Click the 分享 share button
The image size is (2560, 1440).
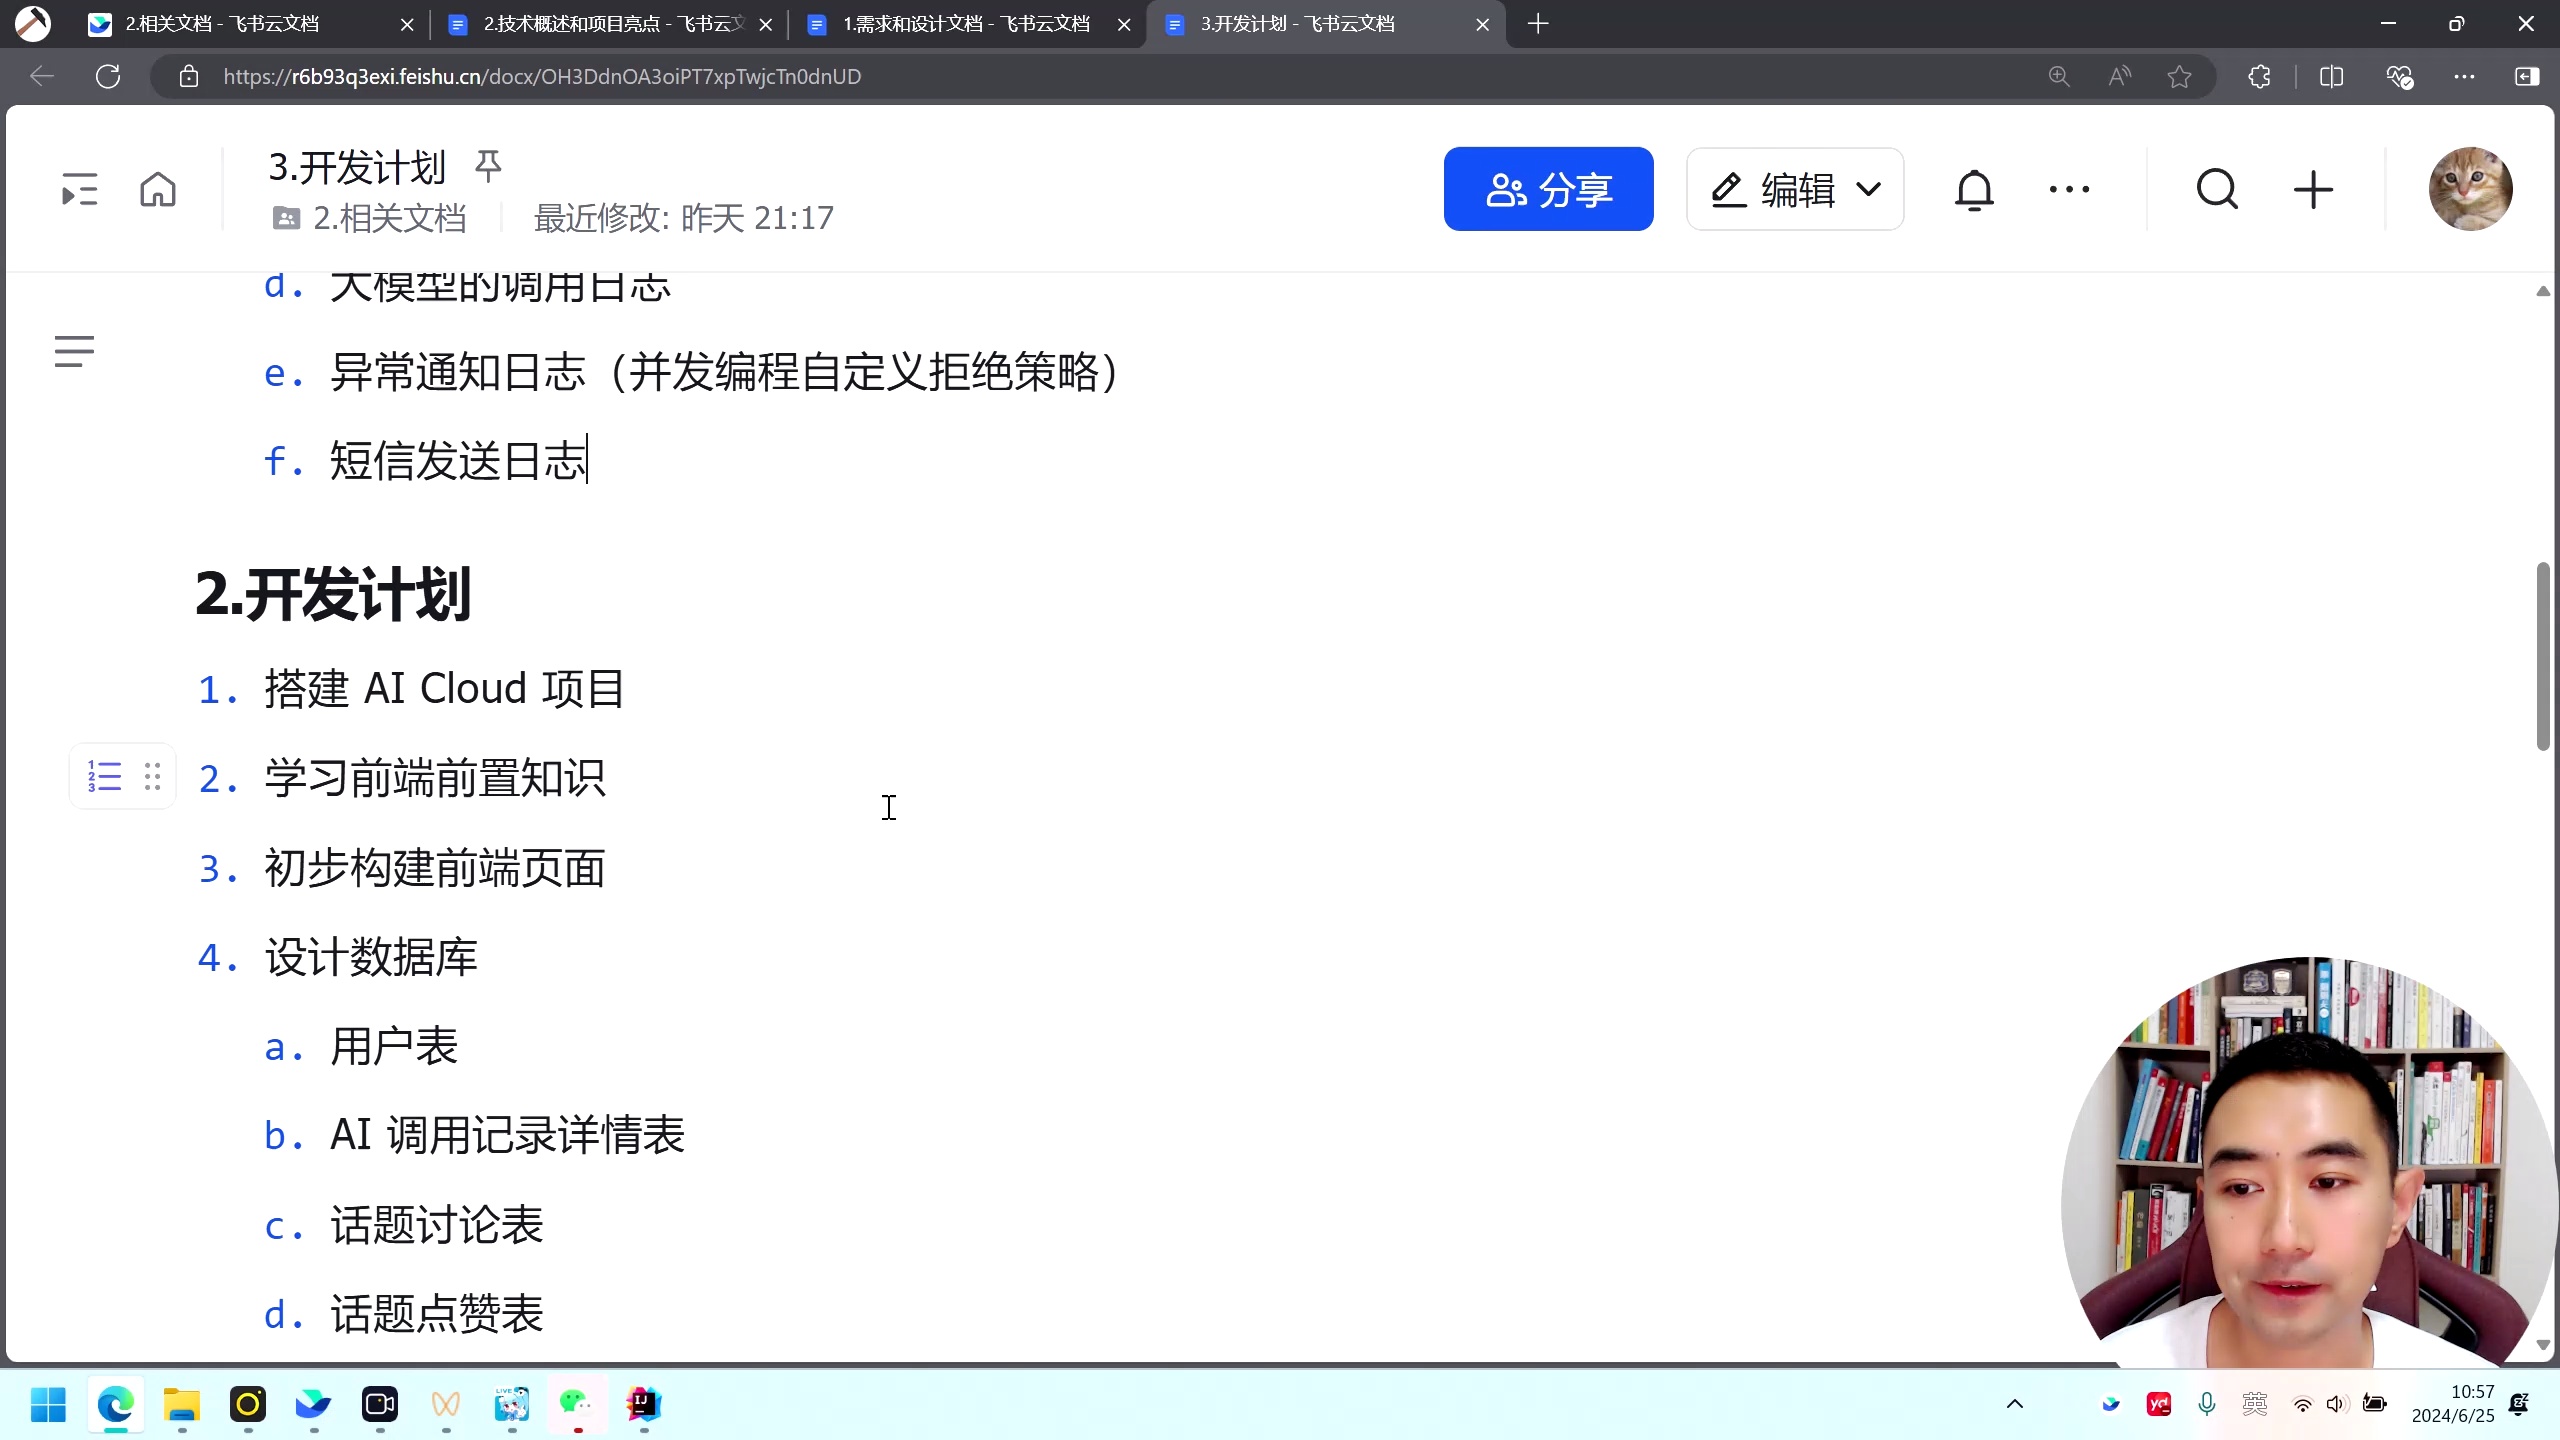1548,189
